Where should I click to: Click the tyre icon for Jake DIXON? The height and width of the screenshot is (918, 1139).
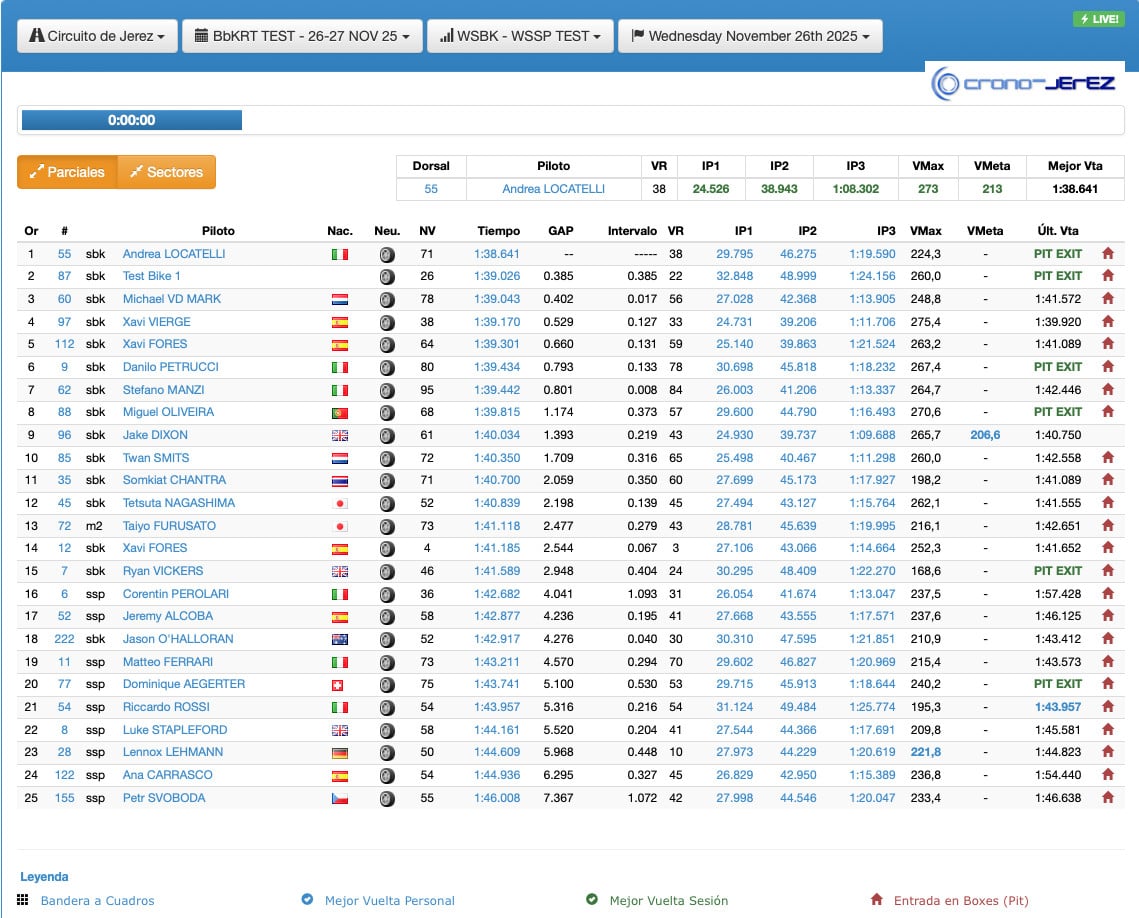(386, 436)
